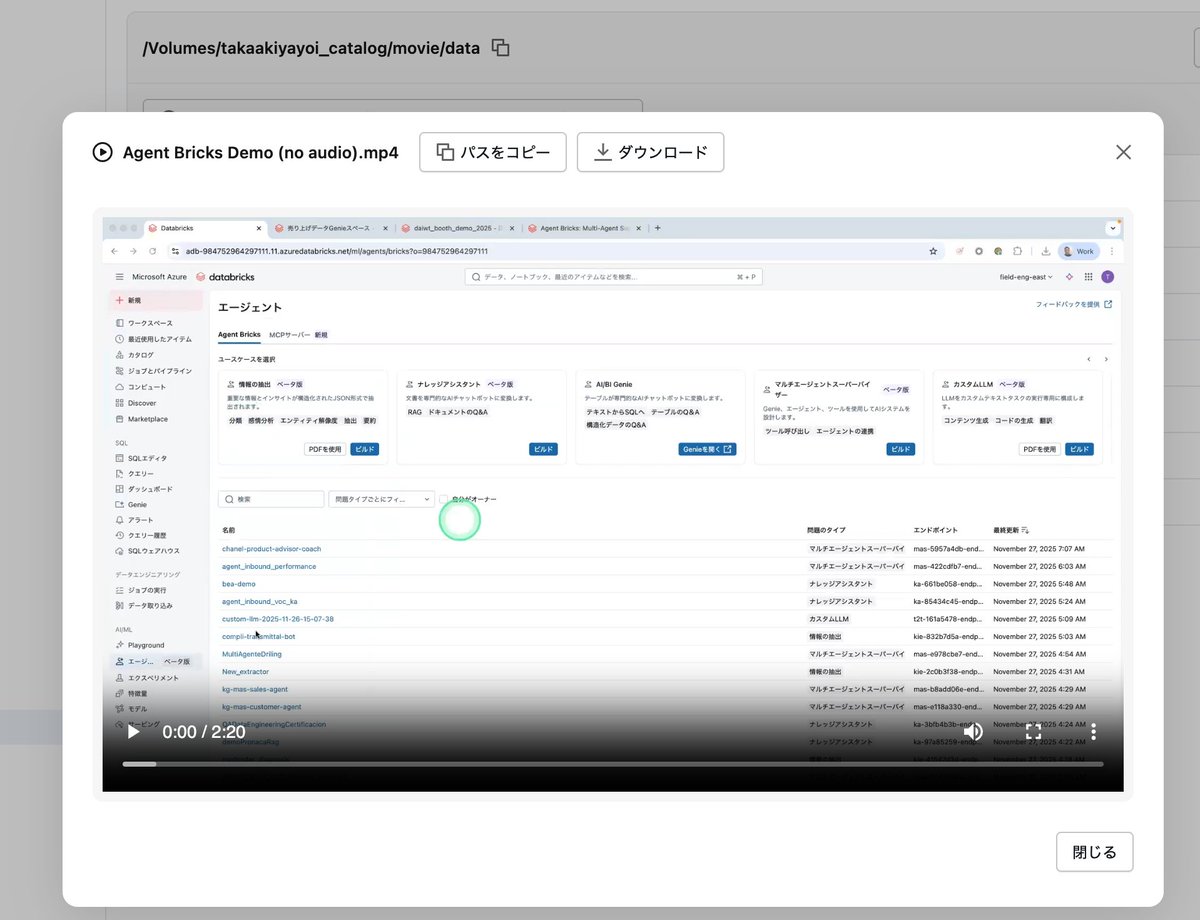The width and height of the screenshot is (1200, 920).
Task: Open Marketplace in the sidebar
Action: (x=141, y=419)
